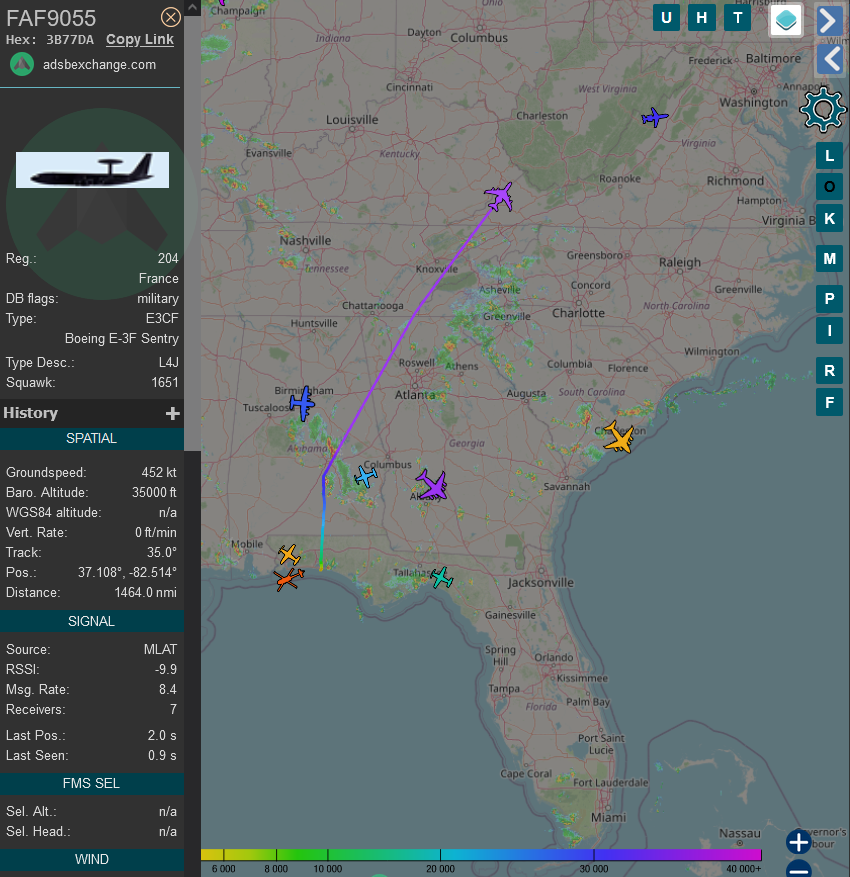Click the position value 37.108°, -82.514°
Viewport: 850px width, 877px height.
[x=127, y=573]
